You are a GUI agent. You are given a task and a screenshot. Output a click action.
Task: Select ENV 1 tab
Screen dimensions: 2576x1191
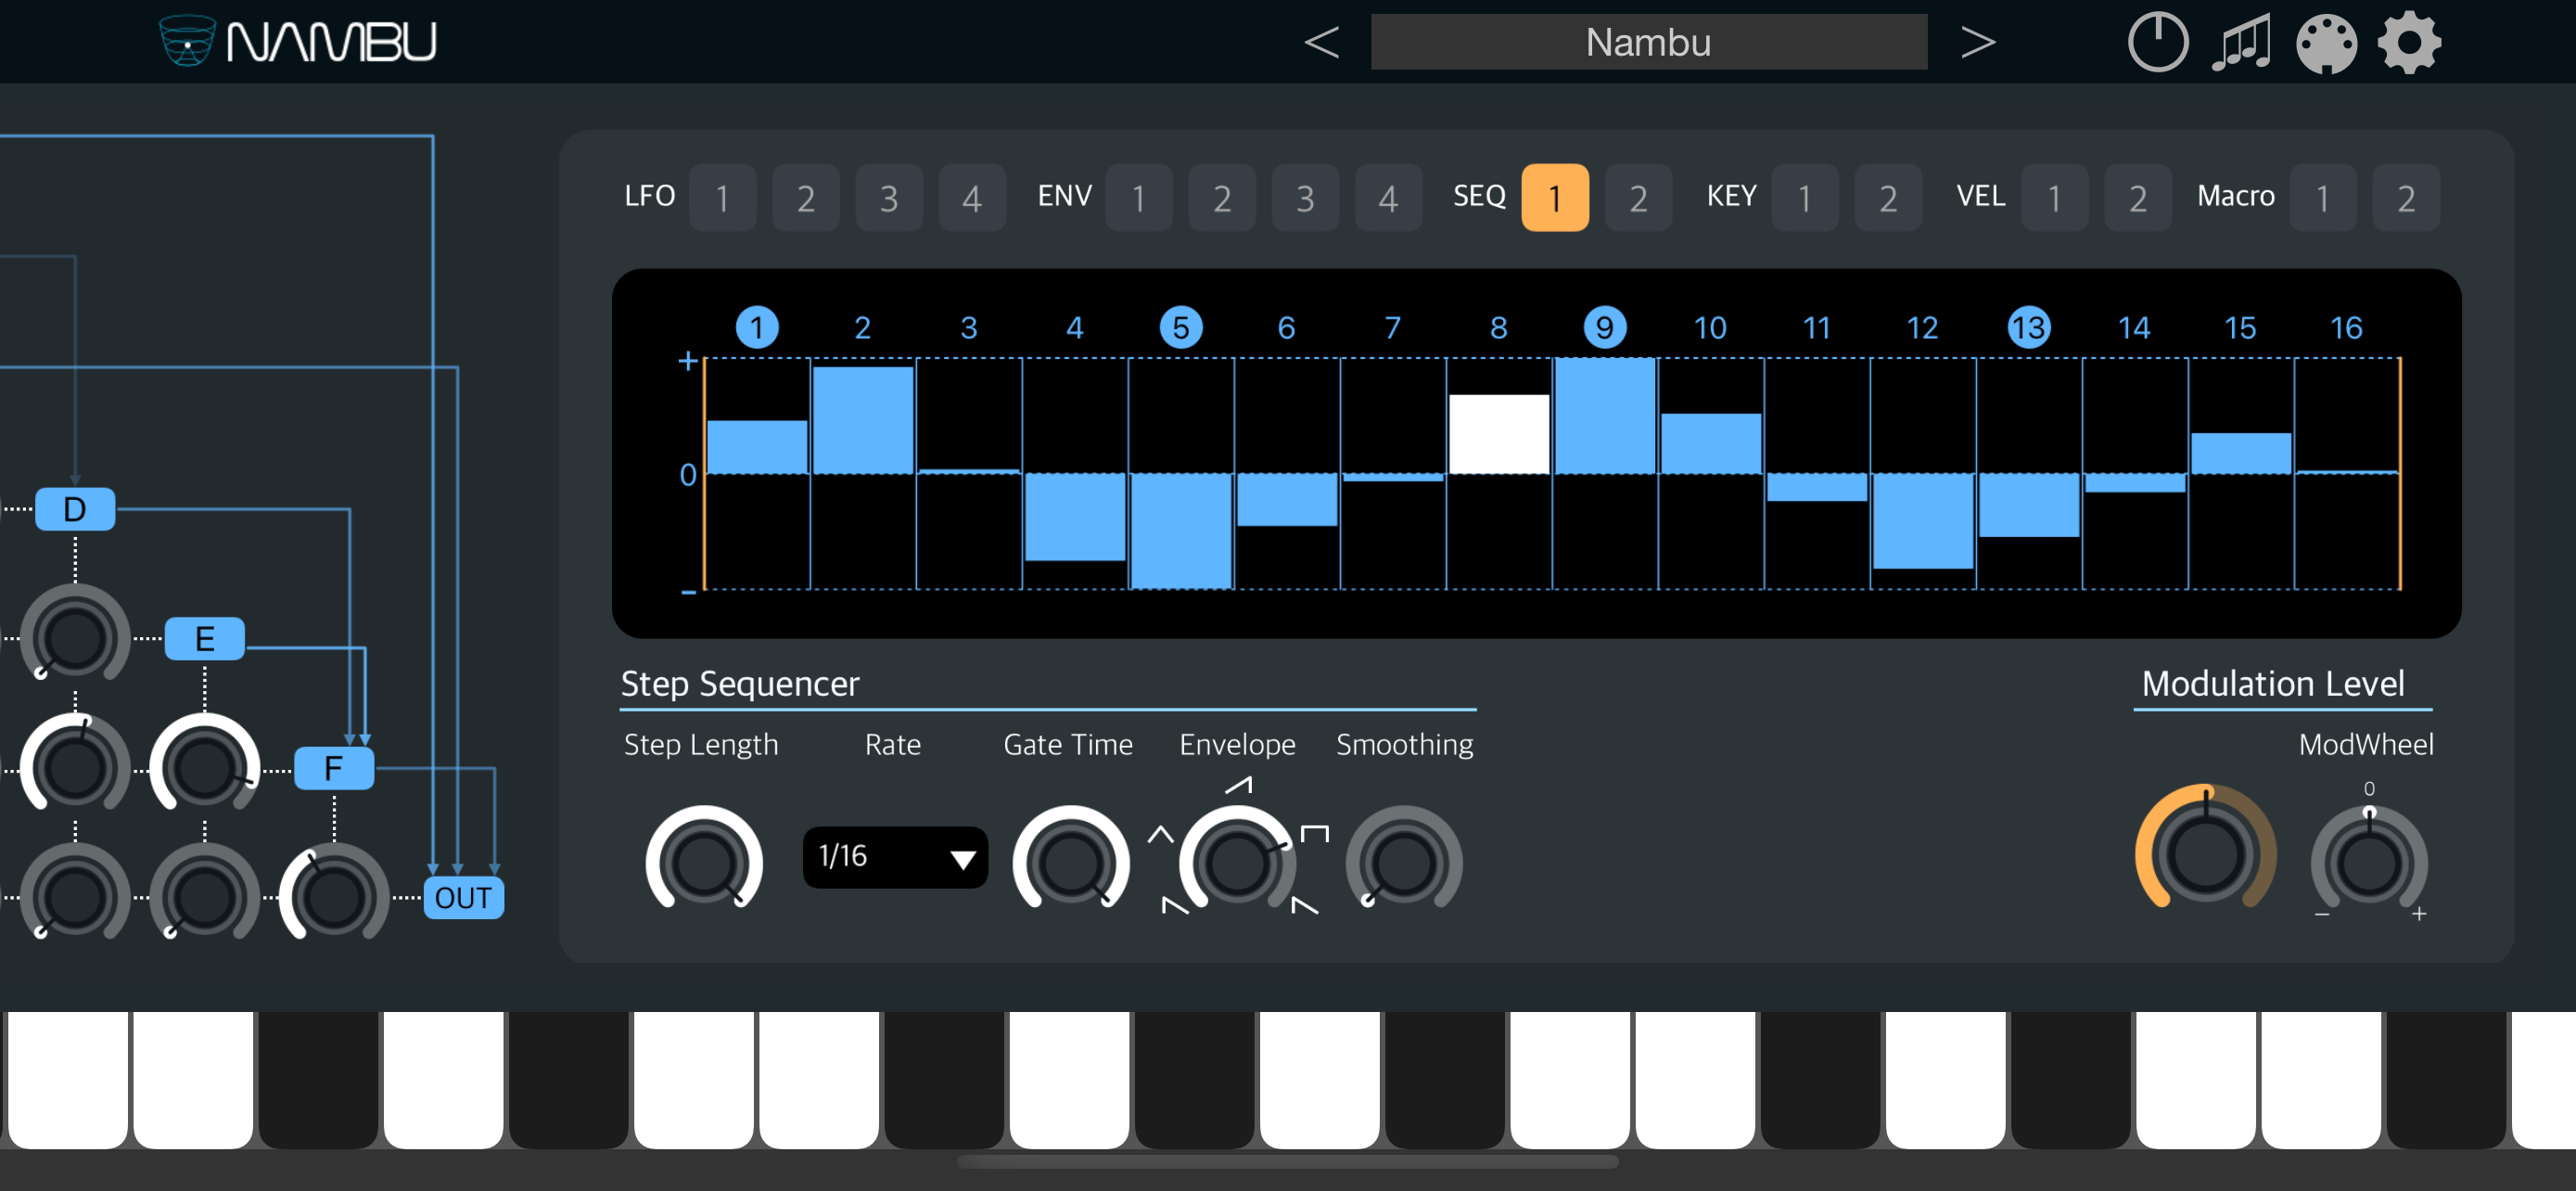[1138, 198]
